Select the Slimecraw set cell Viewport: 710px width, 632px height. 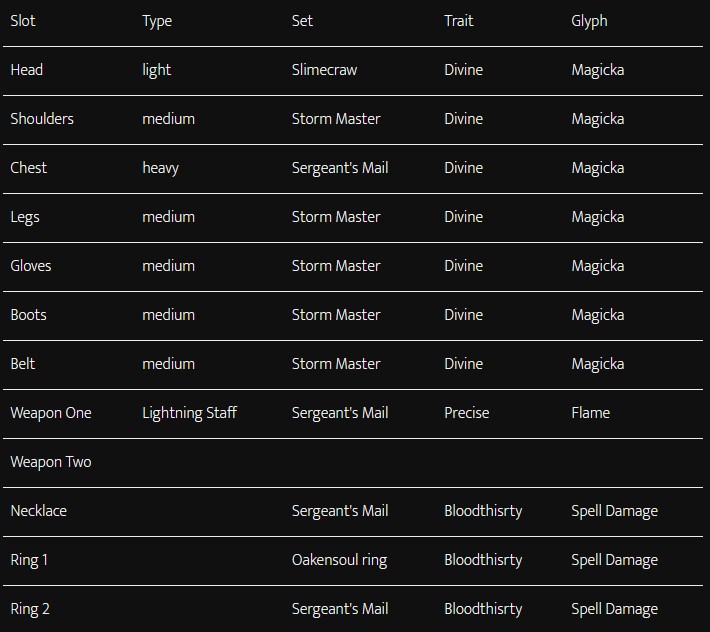point(324,70)
